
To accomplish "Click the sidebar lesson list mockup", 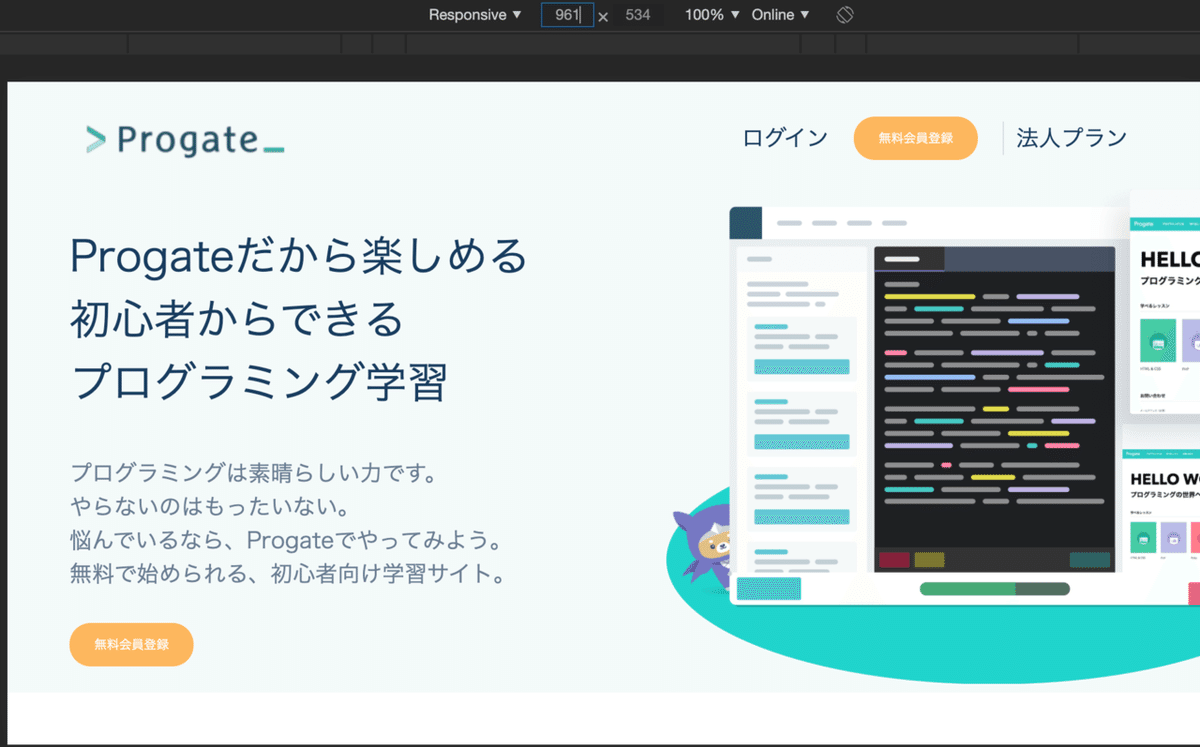I will pos(798,400).
